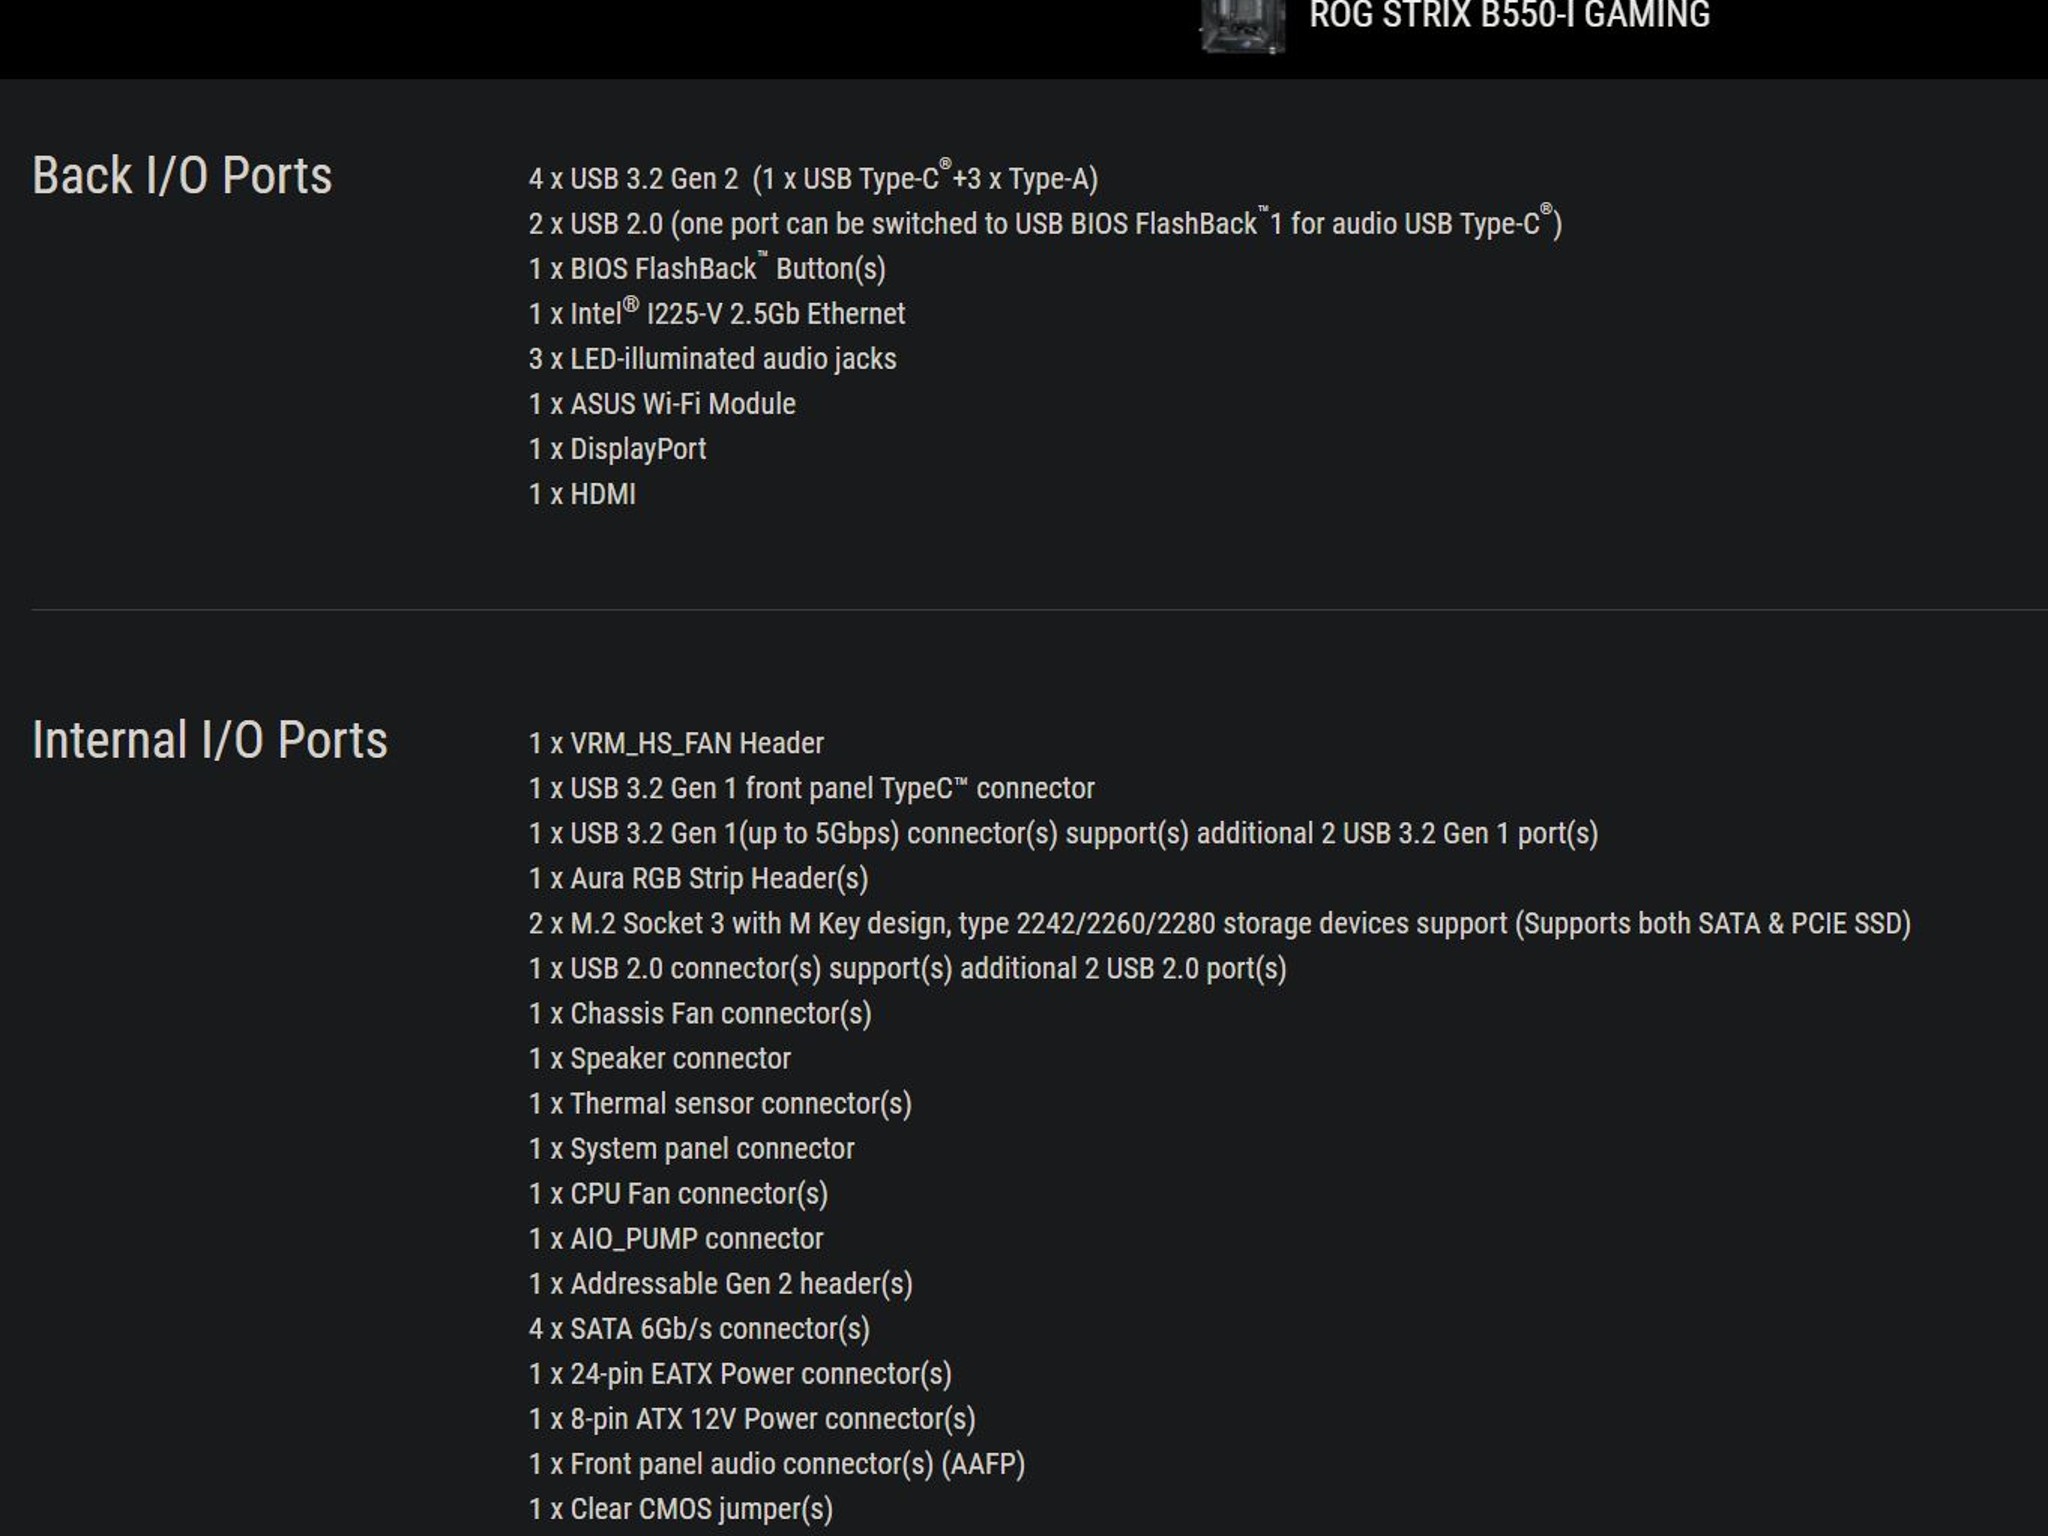Image resolution: width=2048 pixels, height=1536 pixels.
Task: Click the ROG STRIX B550-I GAMING title
Action: (x=1509, y=16)
